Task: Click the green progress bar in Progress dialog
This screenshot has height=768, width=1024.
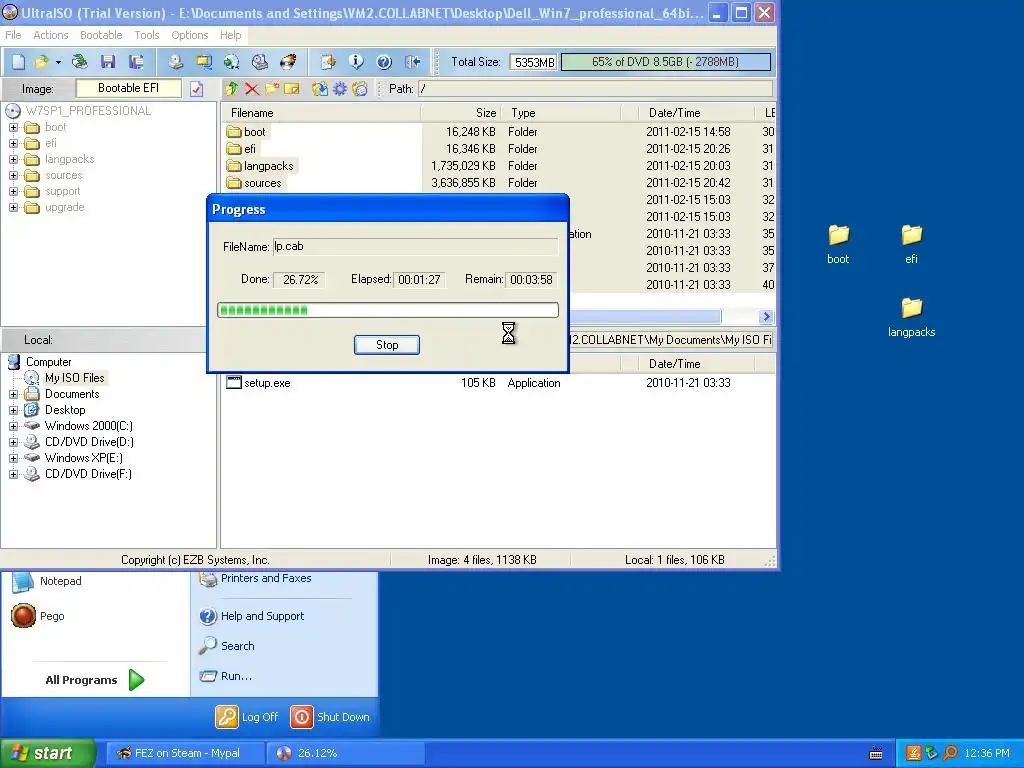Action: point(388,310)
